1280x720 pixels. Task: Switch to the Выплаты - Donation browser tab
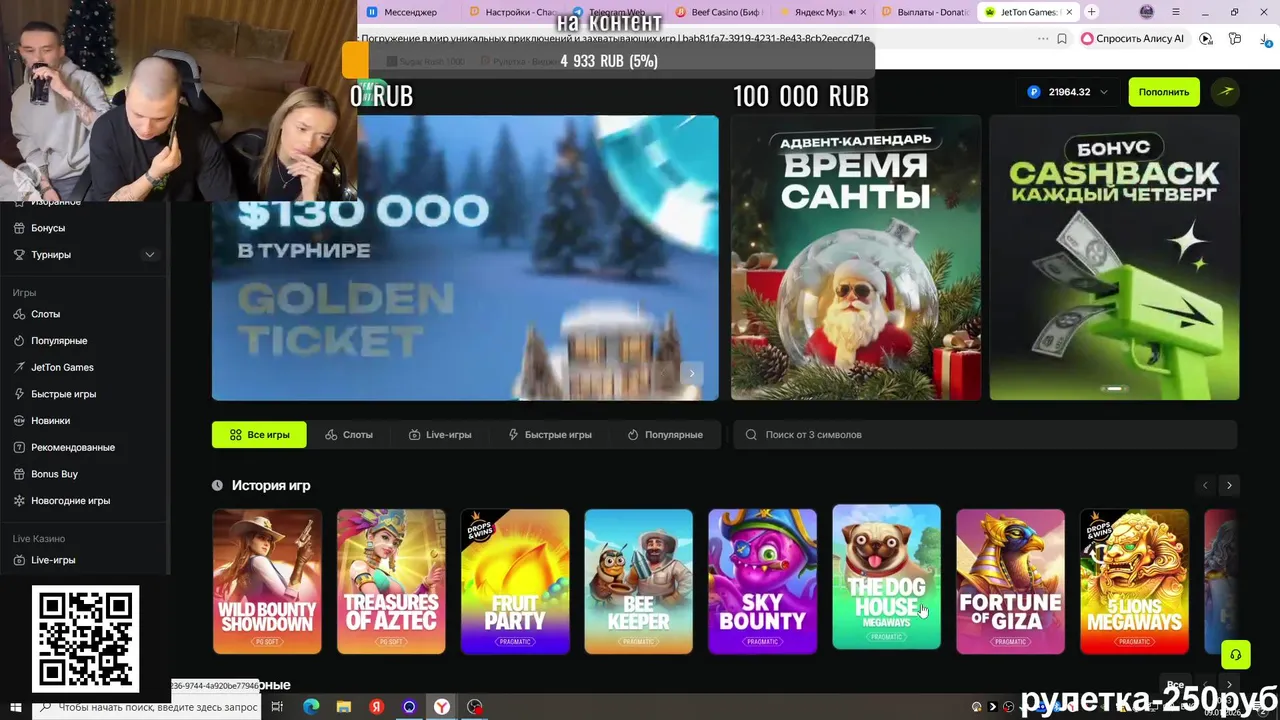(x=925, y=12)
